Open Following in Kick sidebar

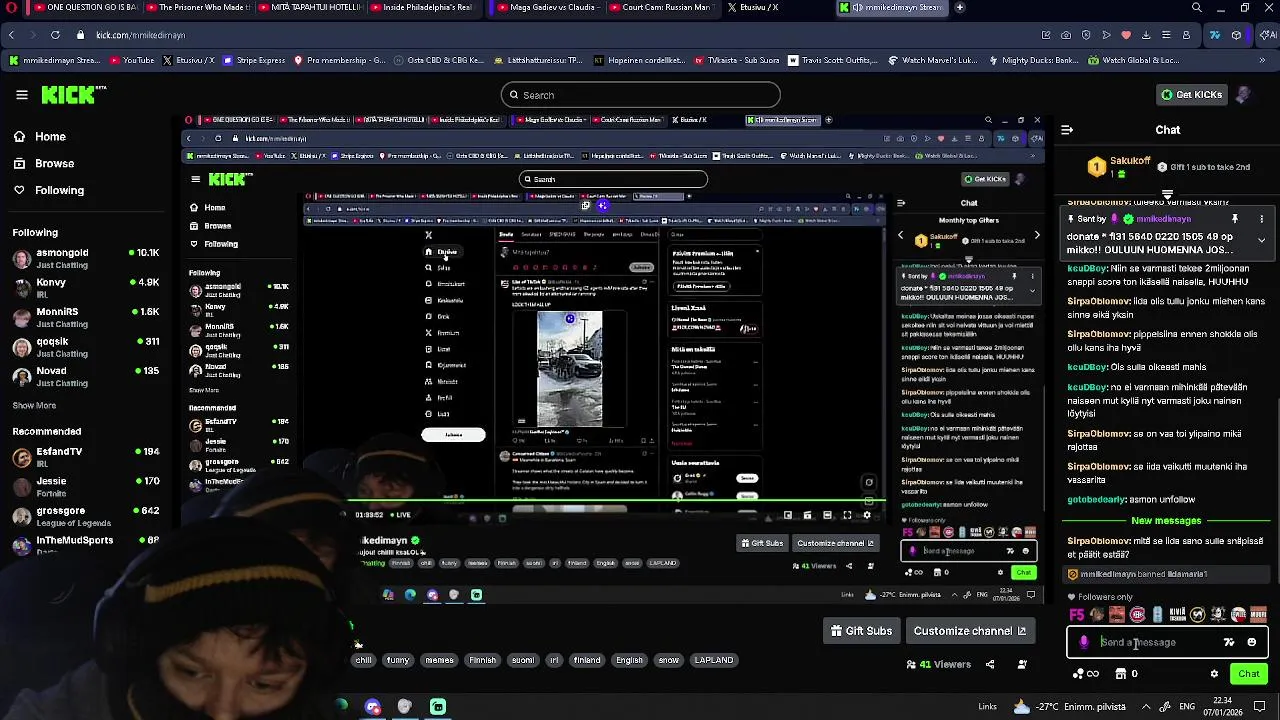point(49,190)
